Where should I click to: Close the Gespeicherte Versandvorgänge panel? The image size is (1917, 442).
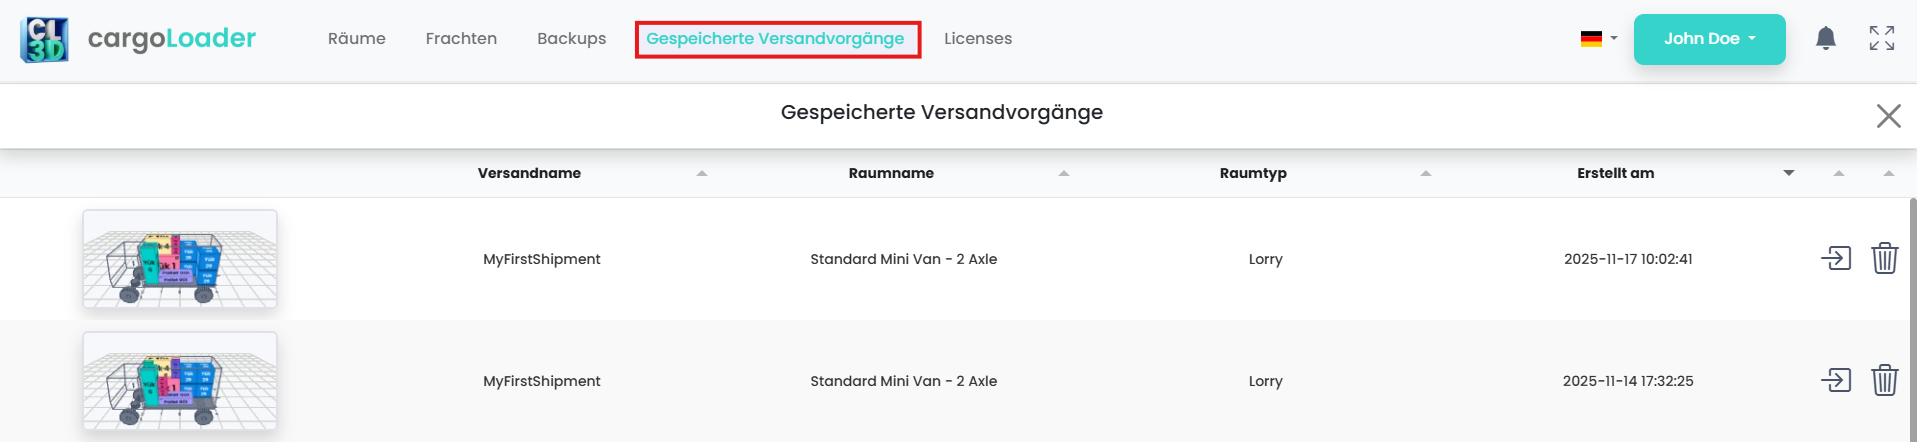pos(1888,116)
